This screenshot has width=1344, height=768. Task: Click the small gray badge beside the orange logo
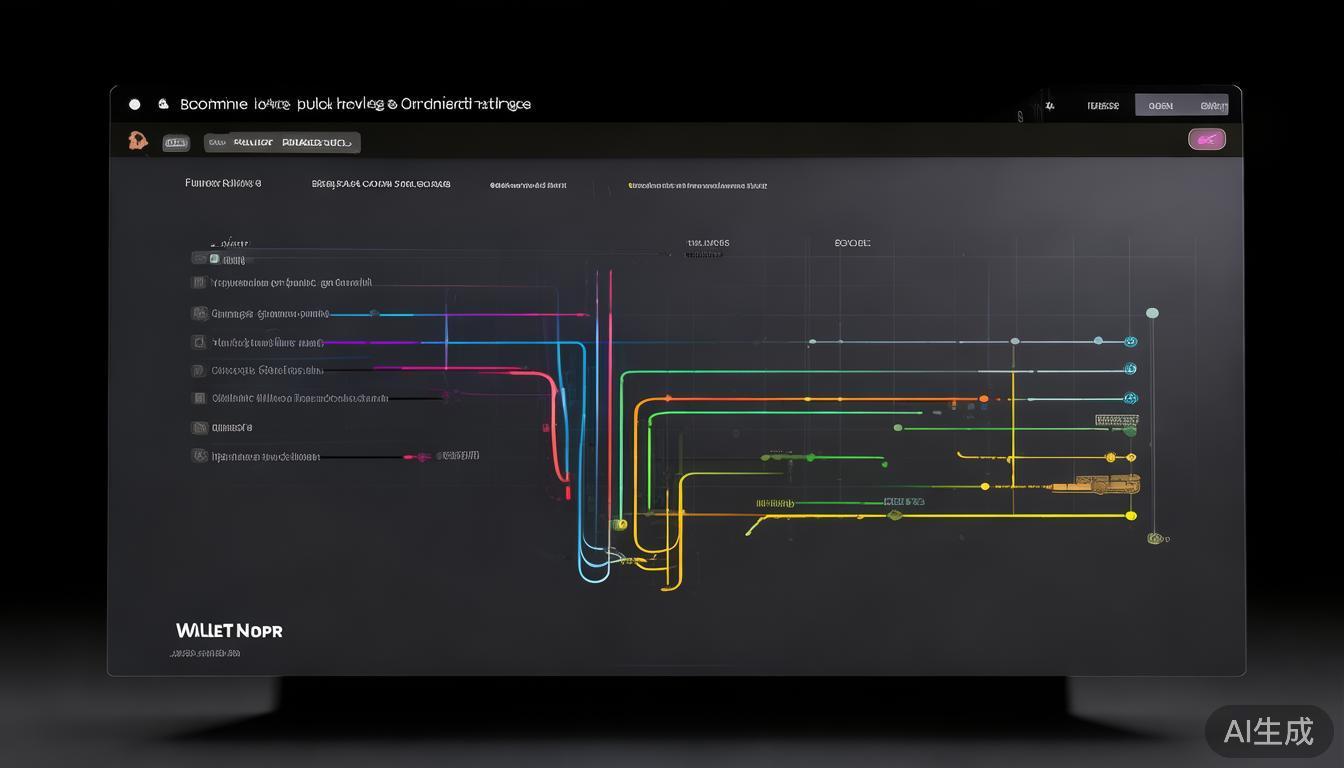click(x=176, y=143)
